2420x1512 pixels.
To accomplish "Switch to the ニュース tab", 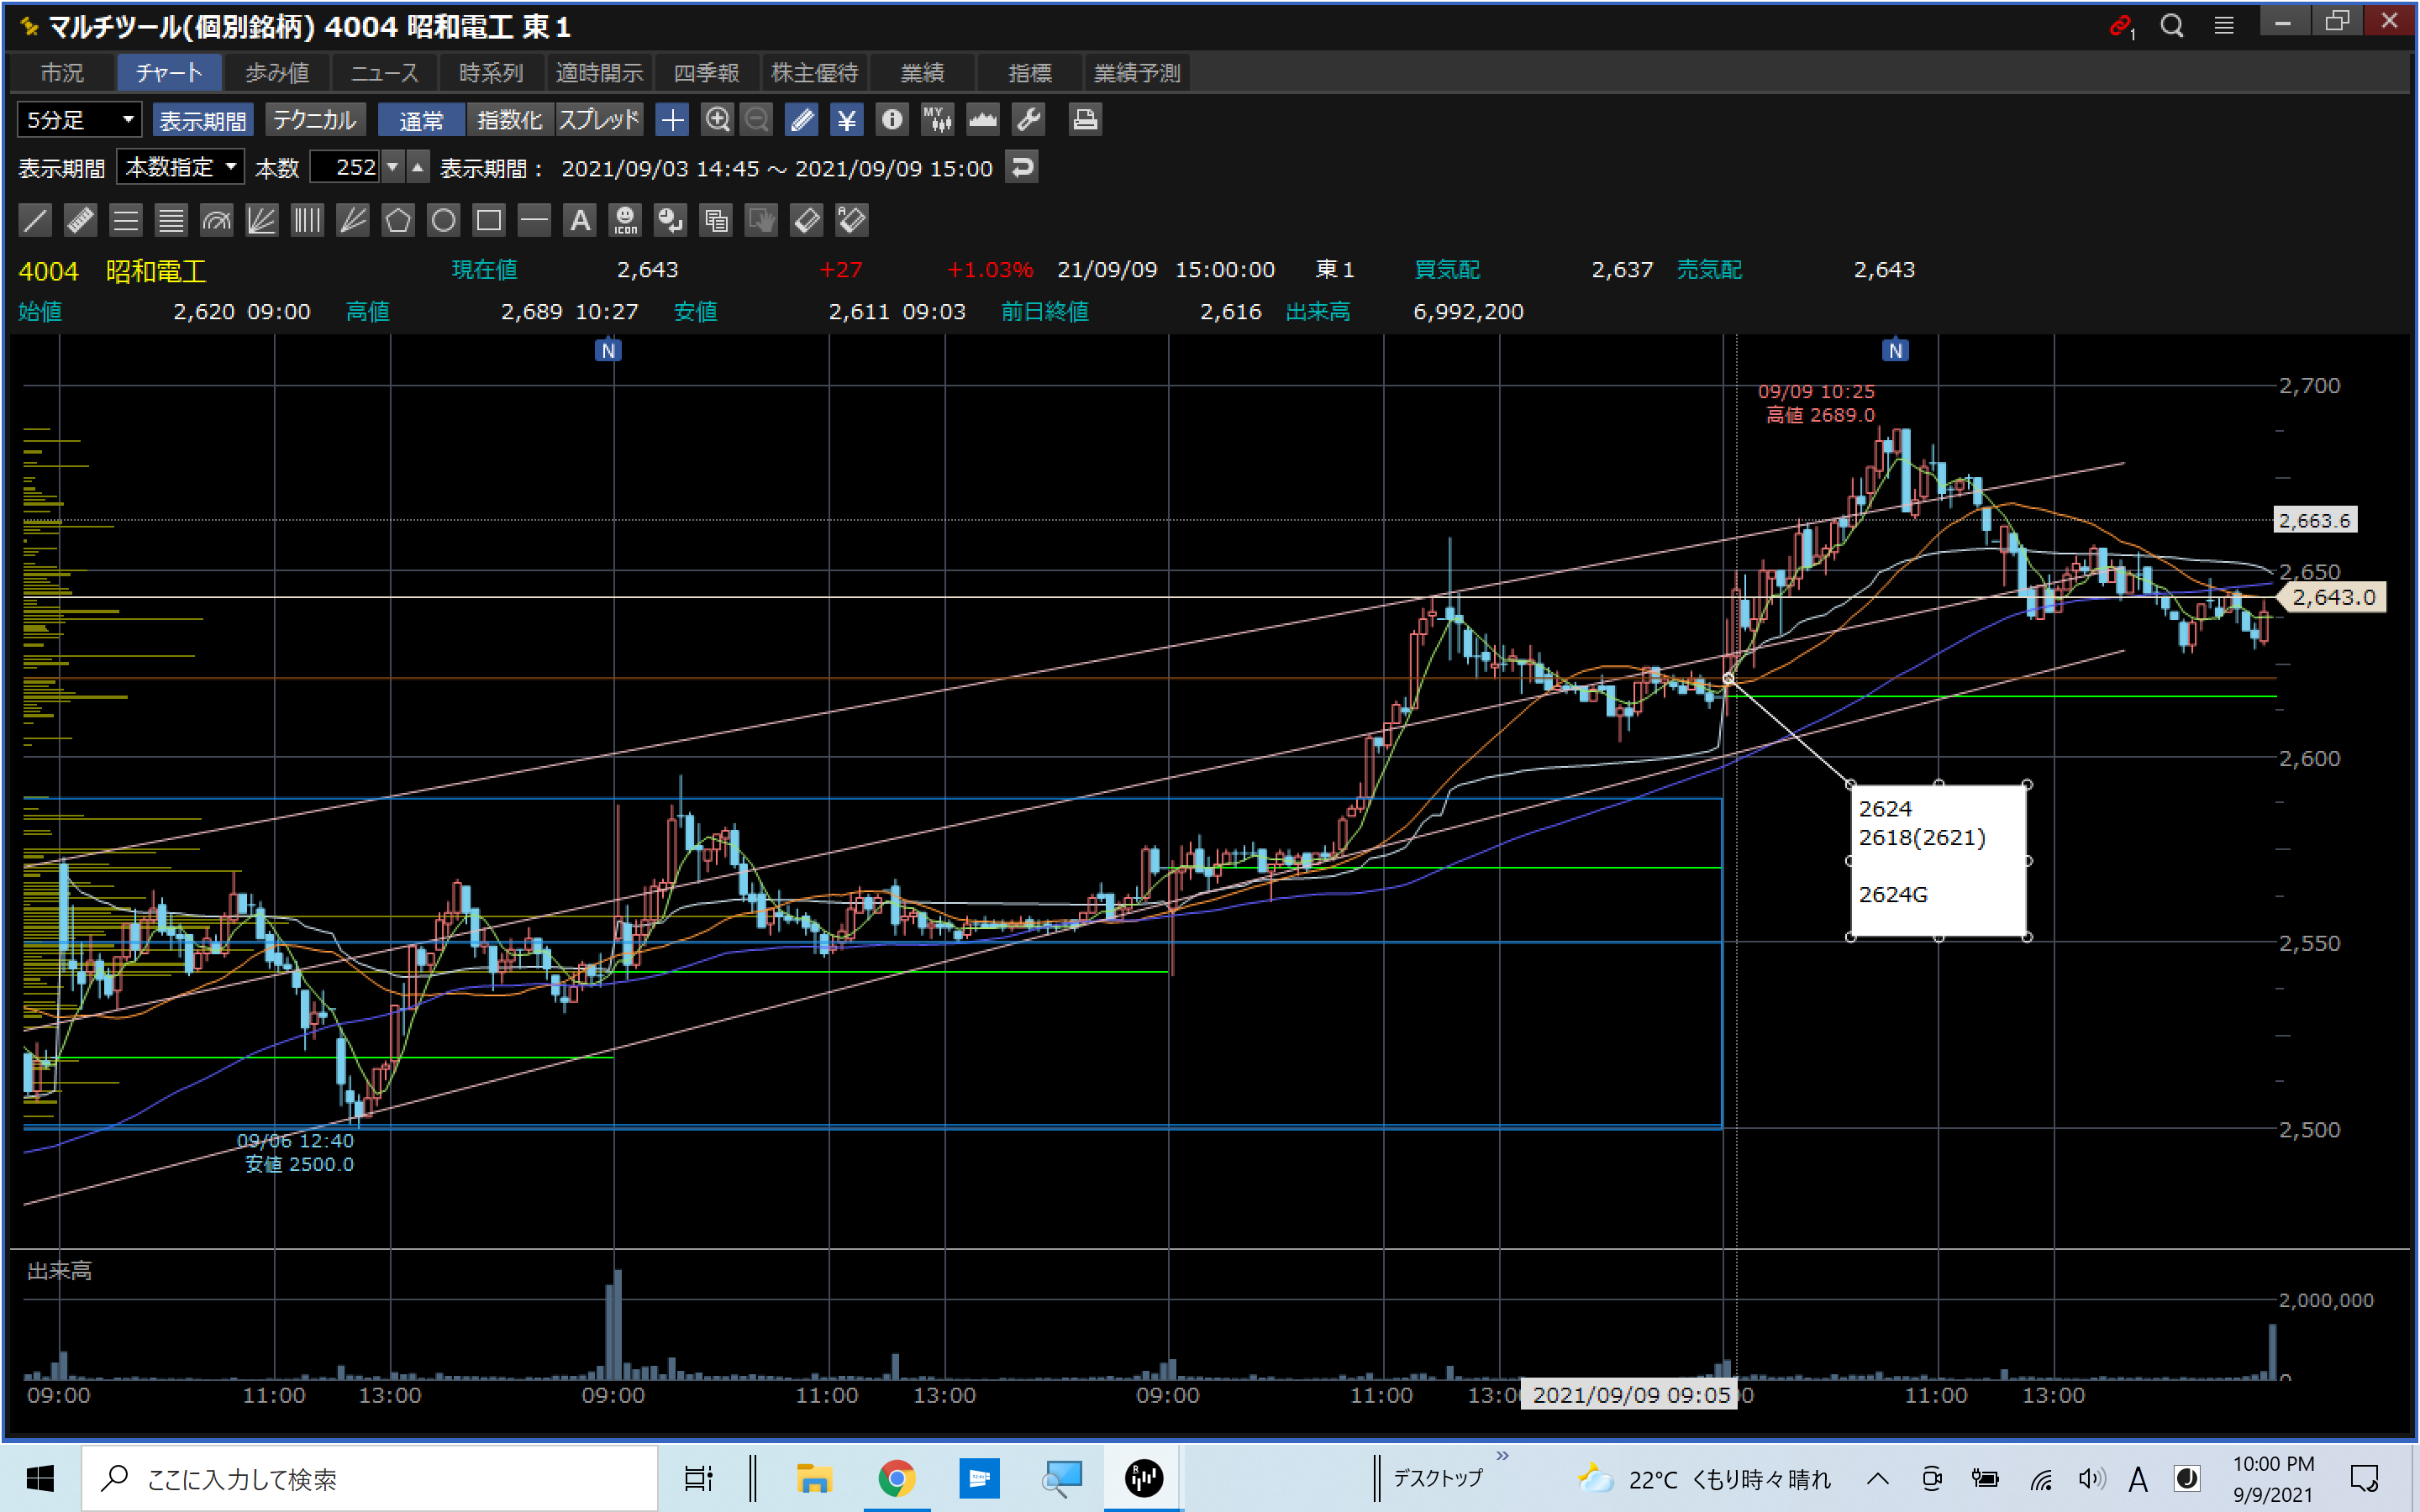I will point(384,73).
